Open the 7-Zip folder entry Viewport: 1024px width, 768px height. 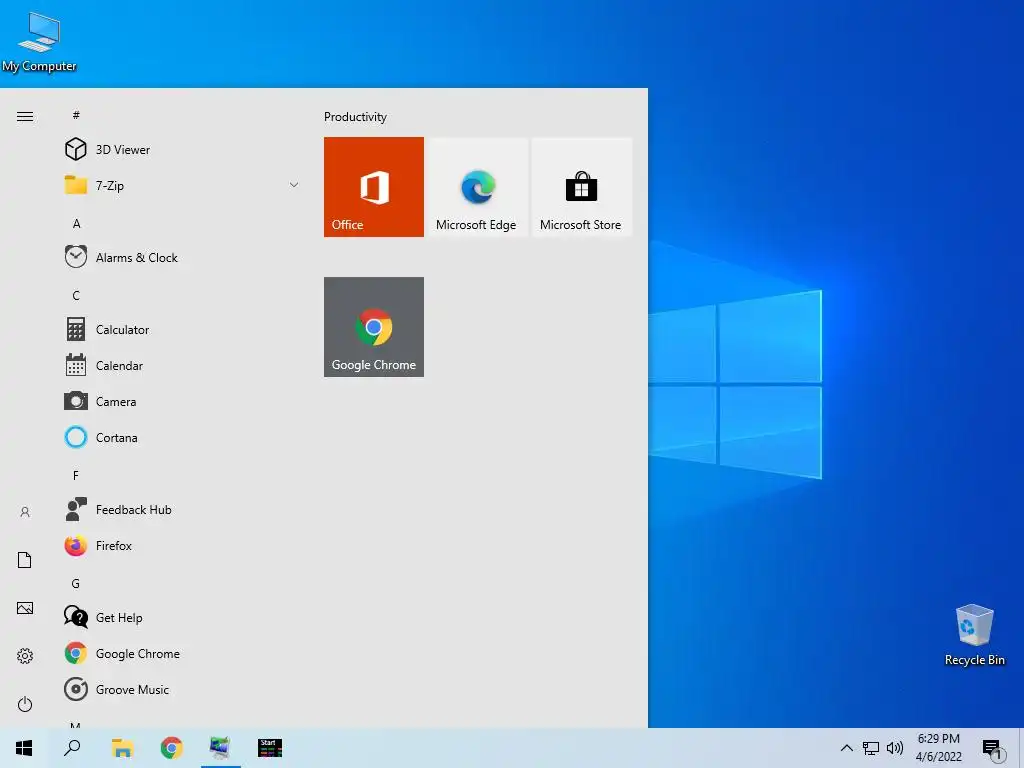183,185
